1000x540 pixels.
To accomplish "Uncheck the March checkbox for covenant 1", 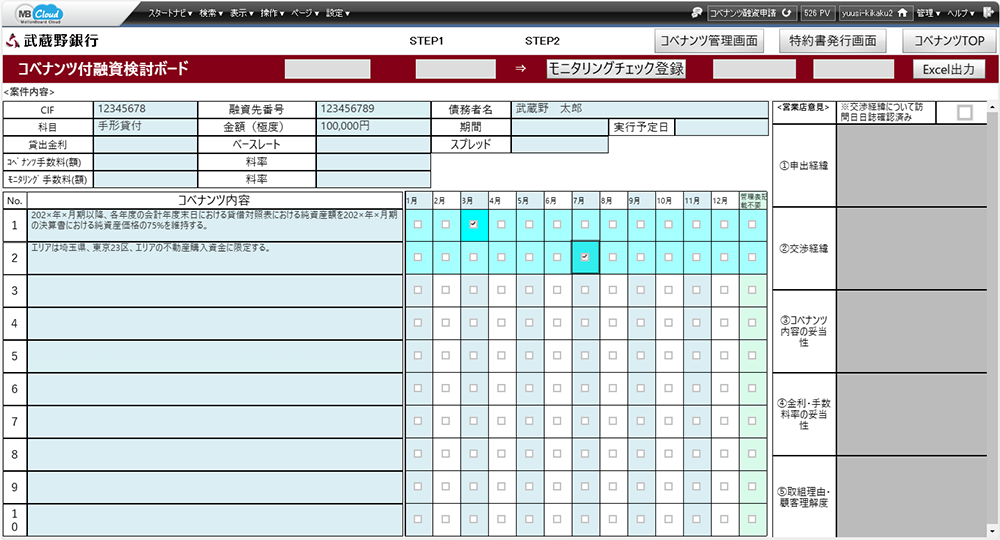I will point(473,225).
